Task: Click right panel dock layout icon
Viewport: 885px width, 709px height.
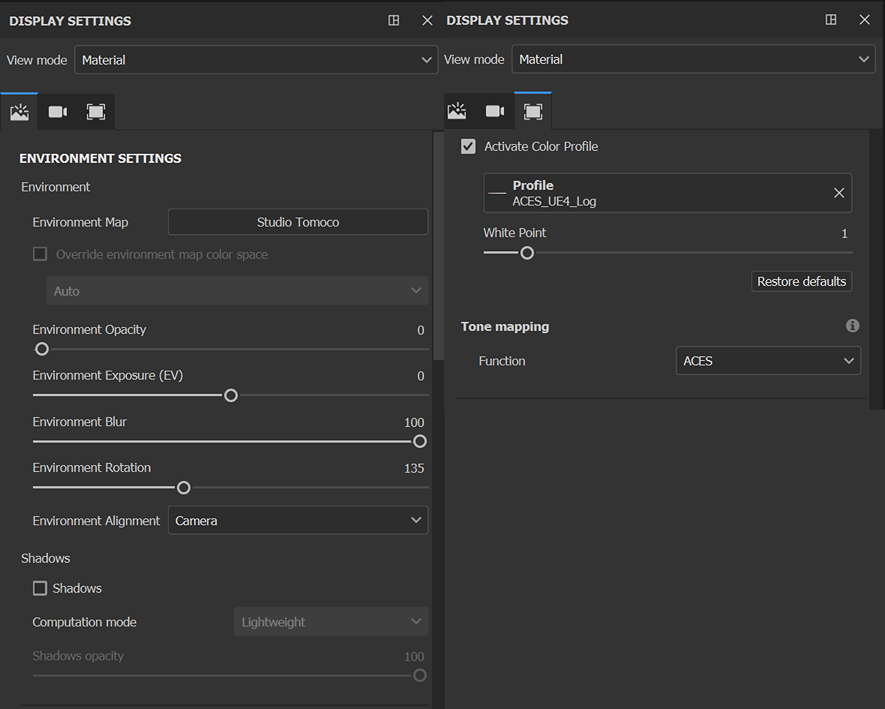Action: [831, 20]
